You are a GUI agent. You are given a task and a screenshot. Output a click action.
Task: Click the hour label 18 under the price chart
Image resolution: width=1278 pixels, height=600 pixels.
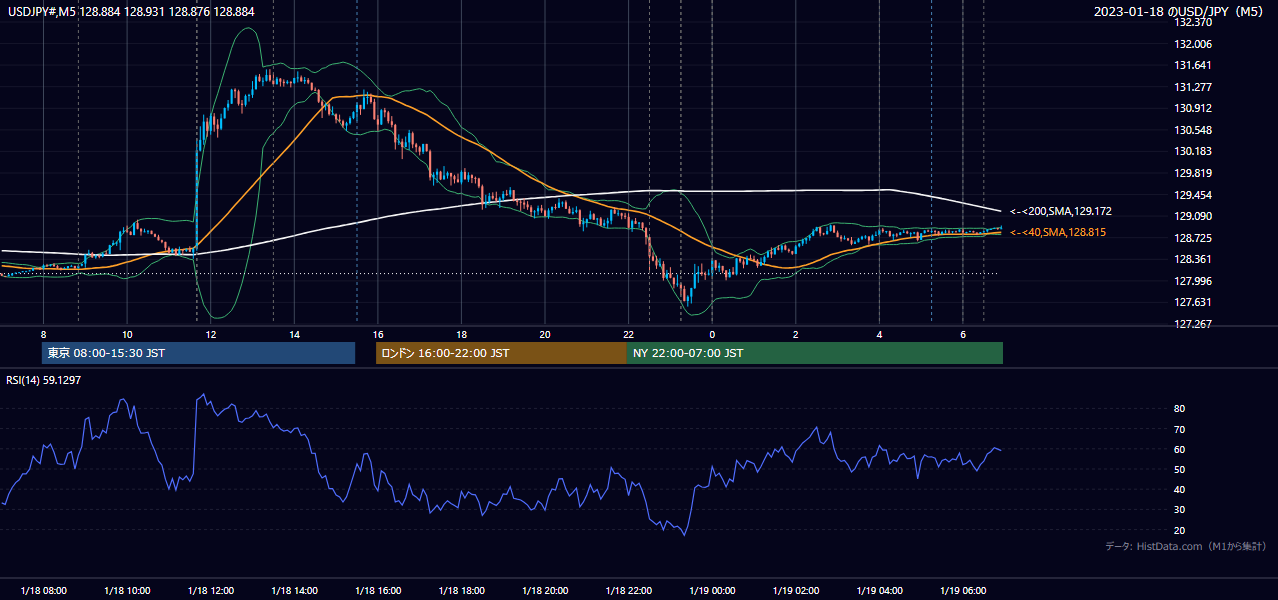tap(461, 334)
